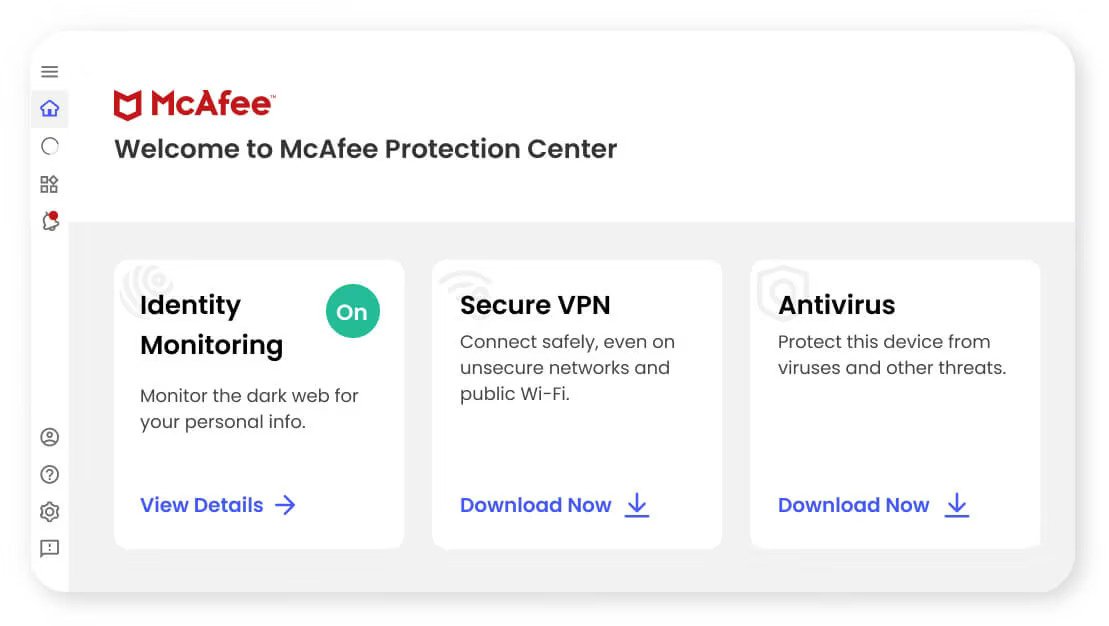The width and height of the screenshot is (1109, 626).
Task: Click the download arrow beside Secure VPN link
Action: [x=637, y=506]
